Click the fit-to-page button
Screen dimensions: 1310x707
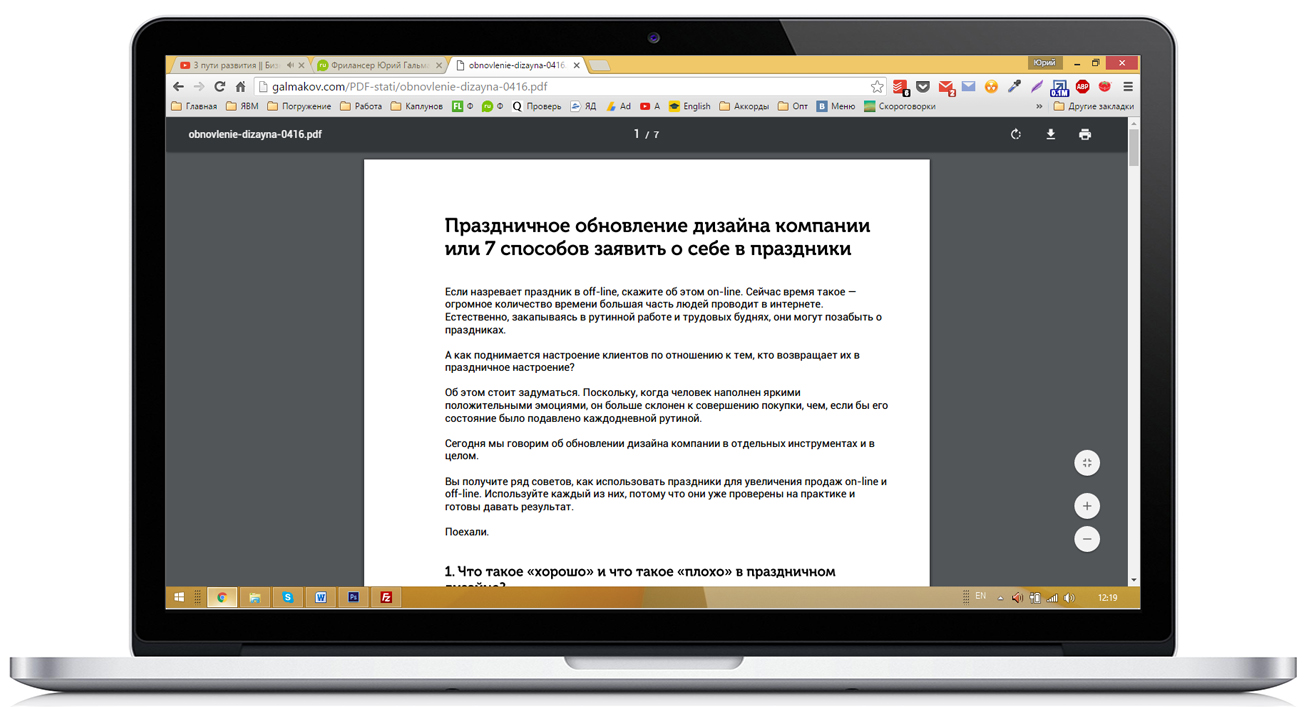(1087, 463)
